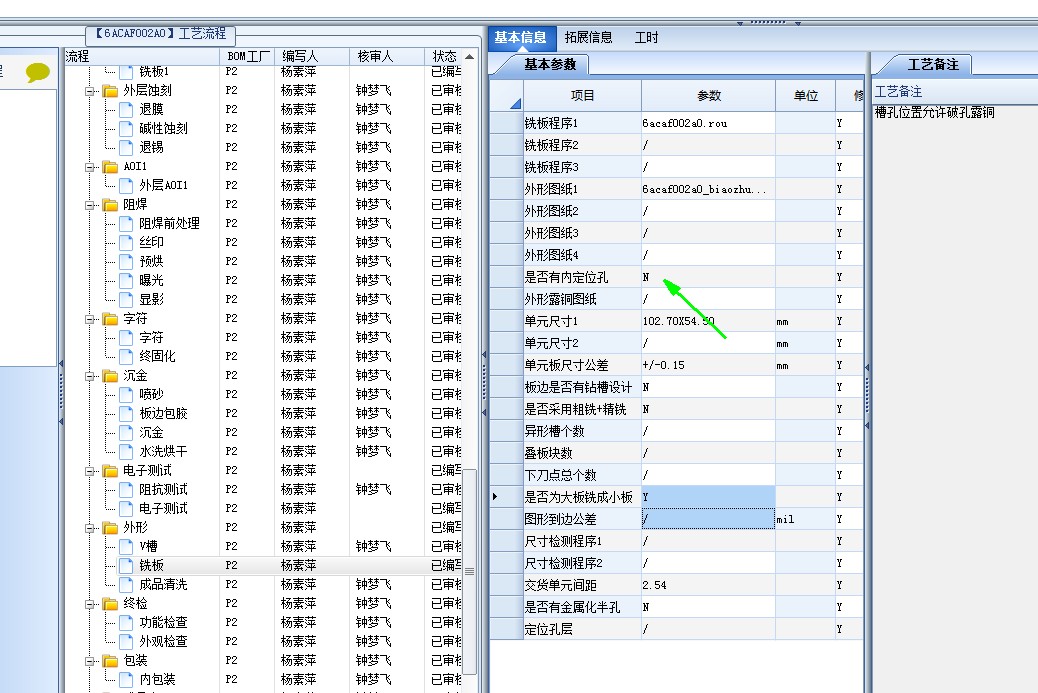This screenshot has width=1038, height=693.
Task: Click folder icon of 电子测试 group
Action: (111, 471)
